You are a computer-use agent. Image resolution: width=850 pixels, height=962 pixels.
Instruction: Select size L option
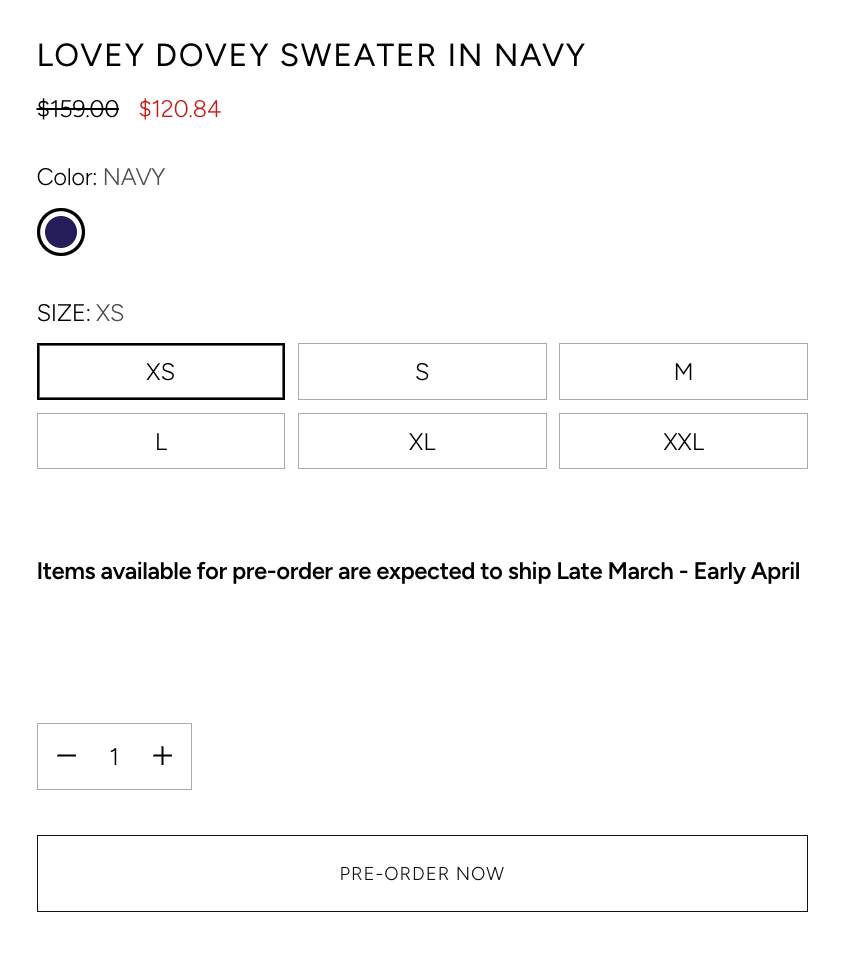tap(161, 441)
